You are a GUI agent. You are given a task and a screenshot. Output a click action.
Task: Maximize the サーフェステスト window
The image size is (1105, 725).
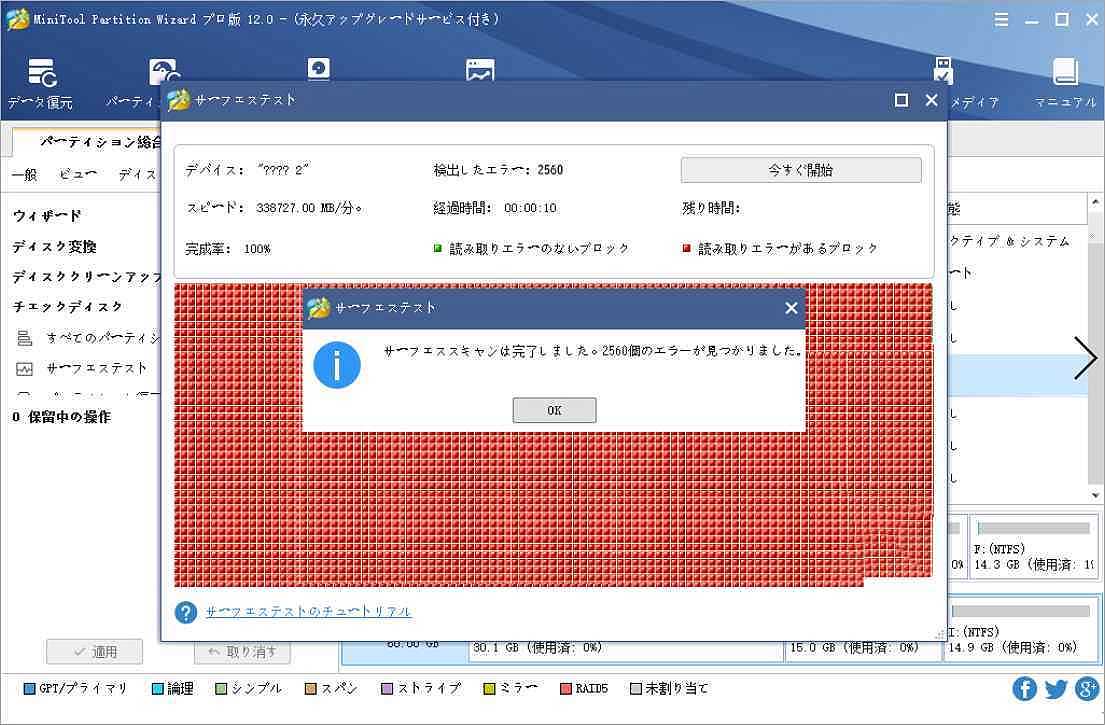tap(901, 100)
